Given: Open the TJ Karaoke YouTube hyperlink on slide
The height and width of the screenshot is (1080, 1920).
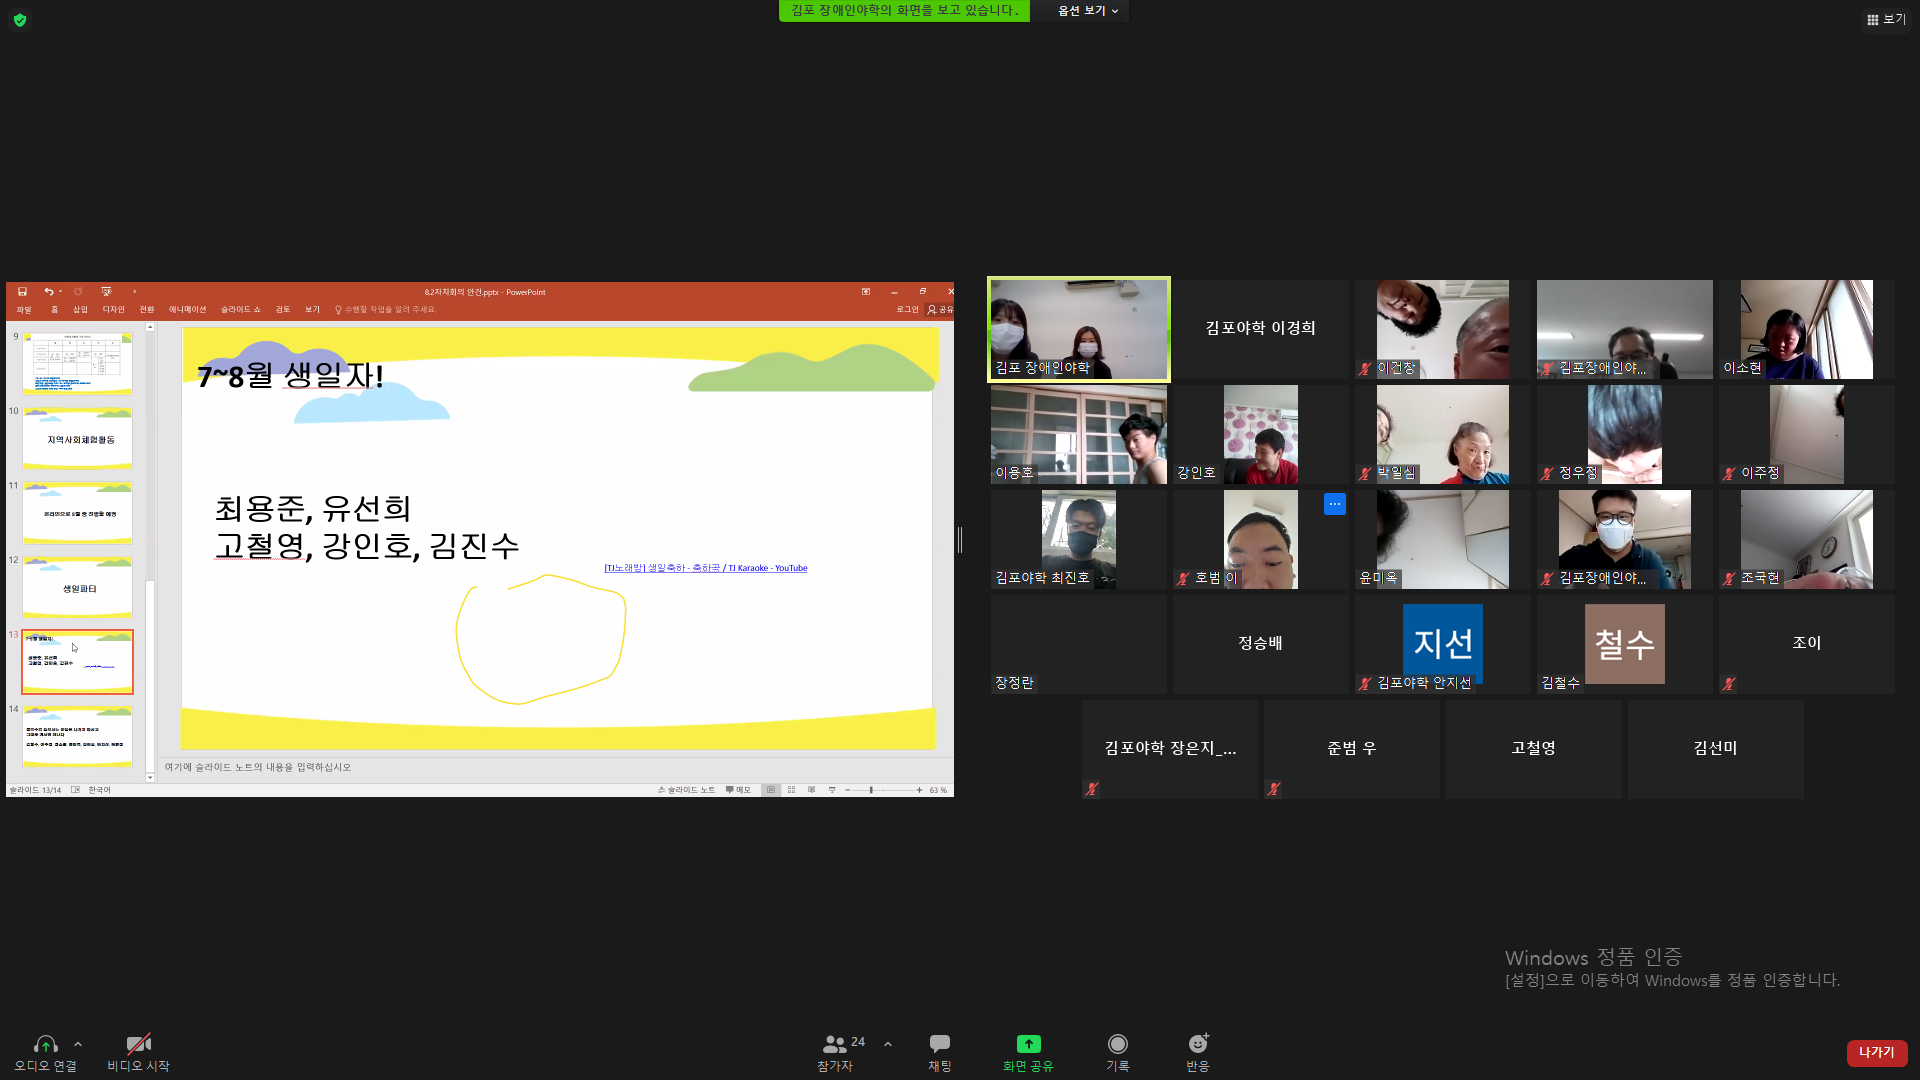Looking at the screenshot, I should coord(706,568).
